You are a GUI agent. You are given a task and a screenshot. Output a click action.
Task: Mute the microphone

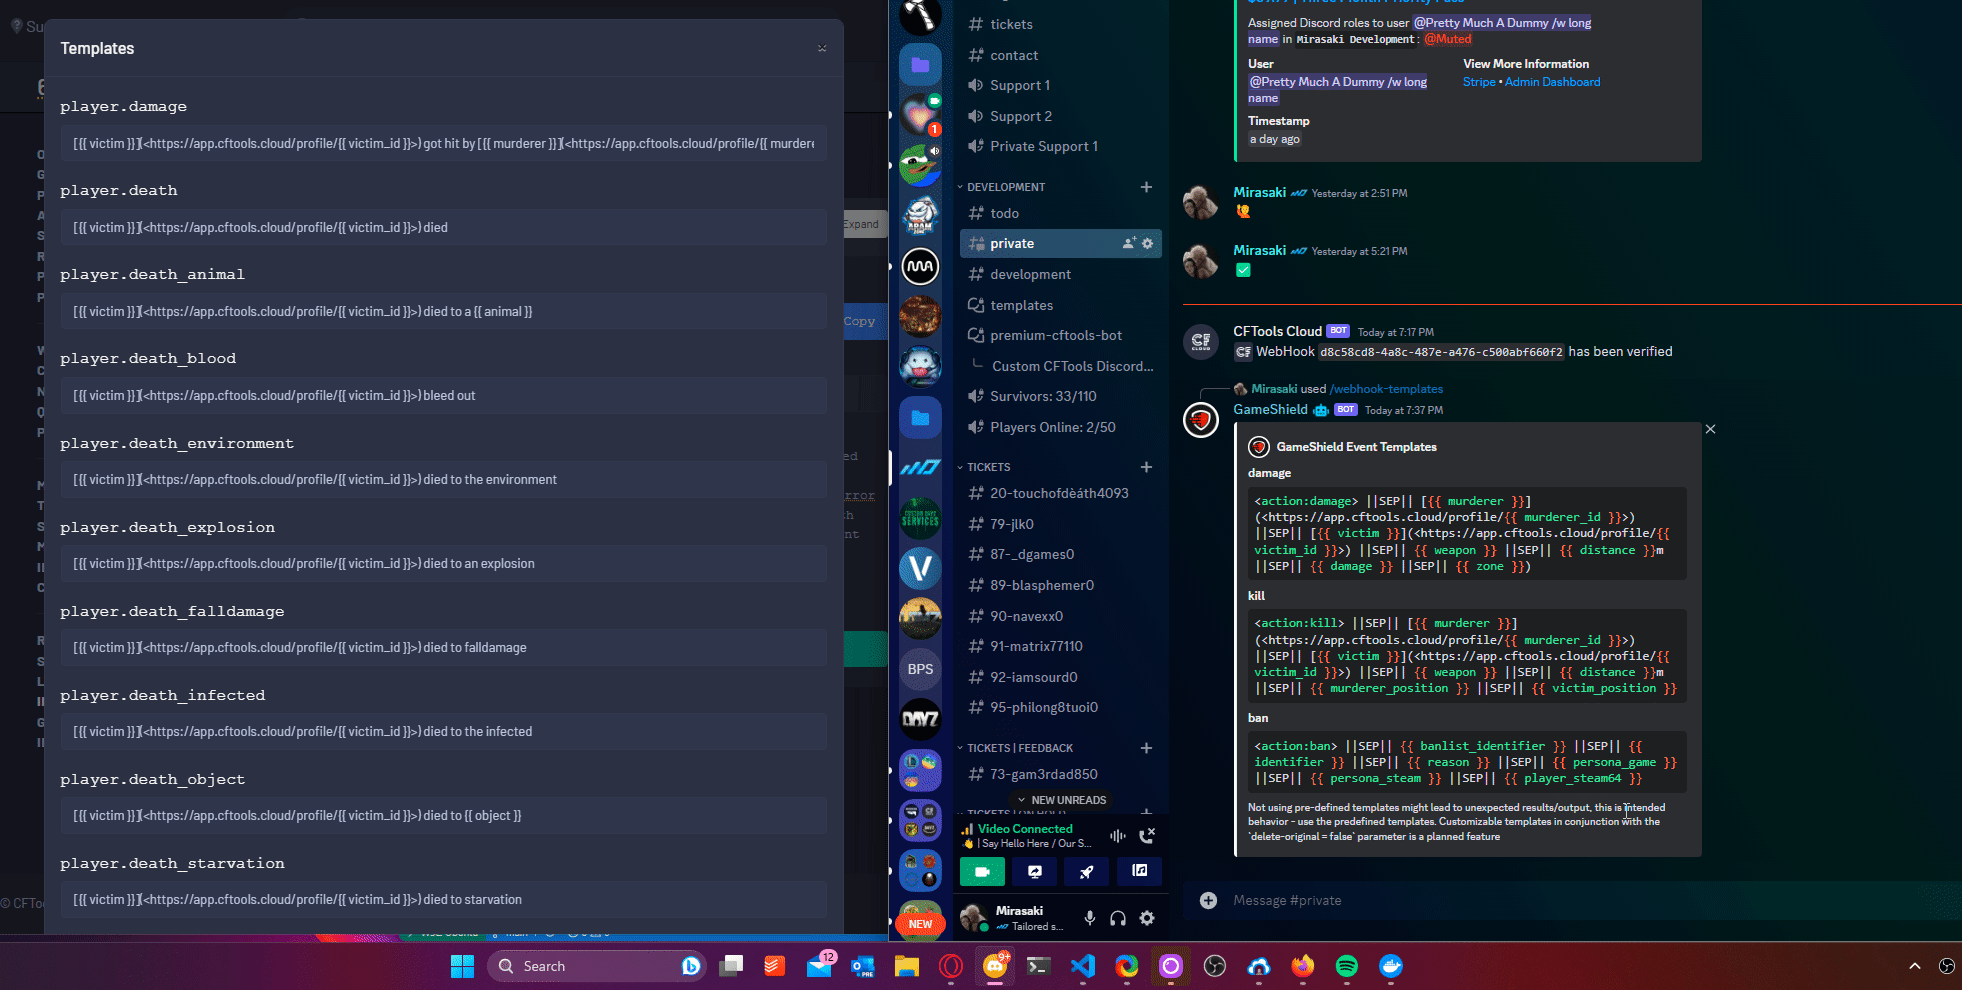click(x=1089, y=918)
